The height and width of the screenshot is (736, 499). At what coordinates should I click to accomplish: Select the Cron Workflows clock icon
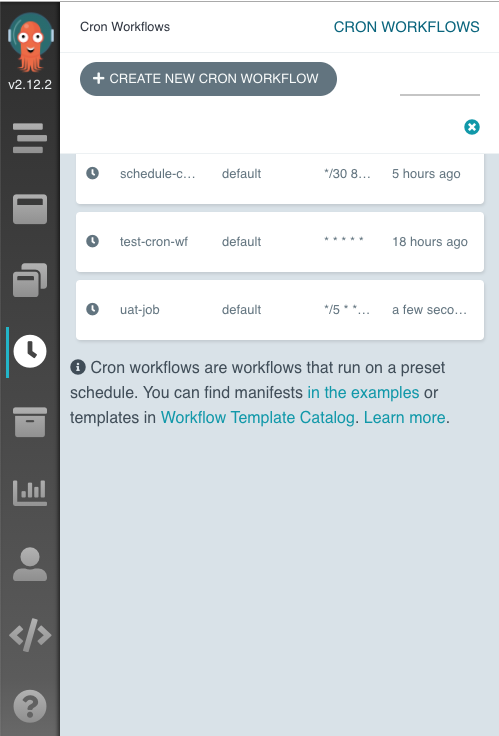coord(30,351)
